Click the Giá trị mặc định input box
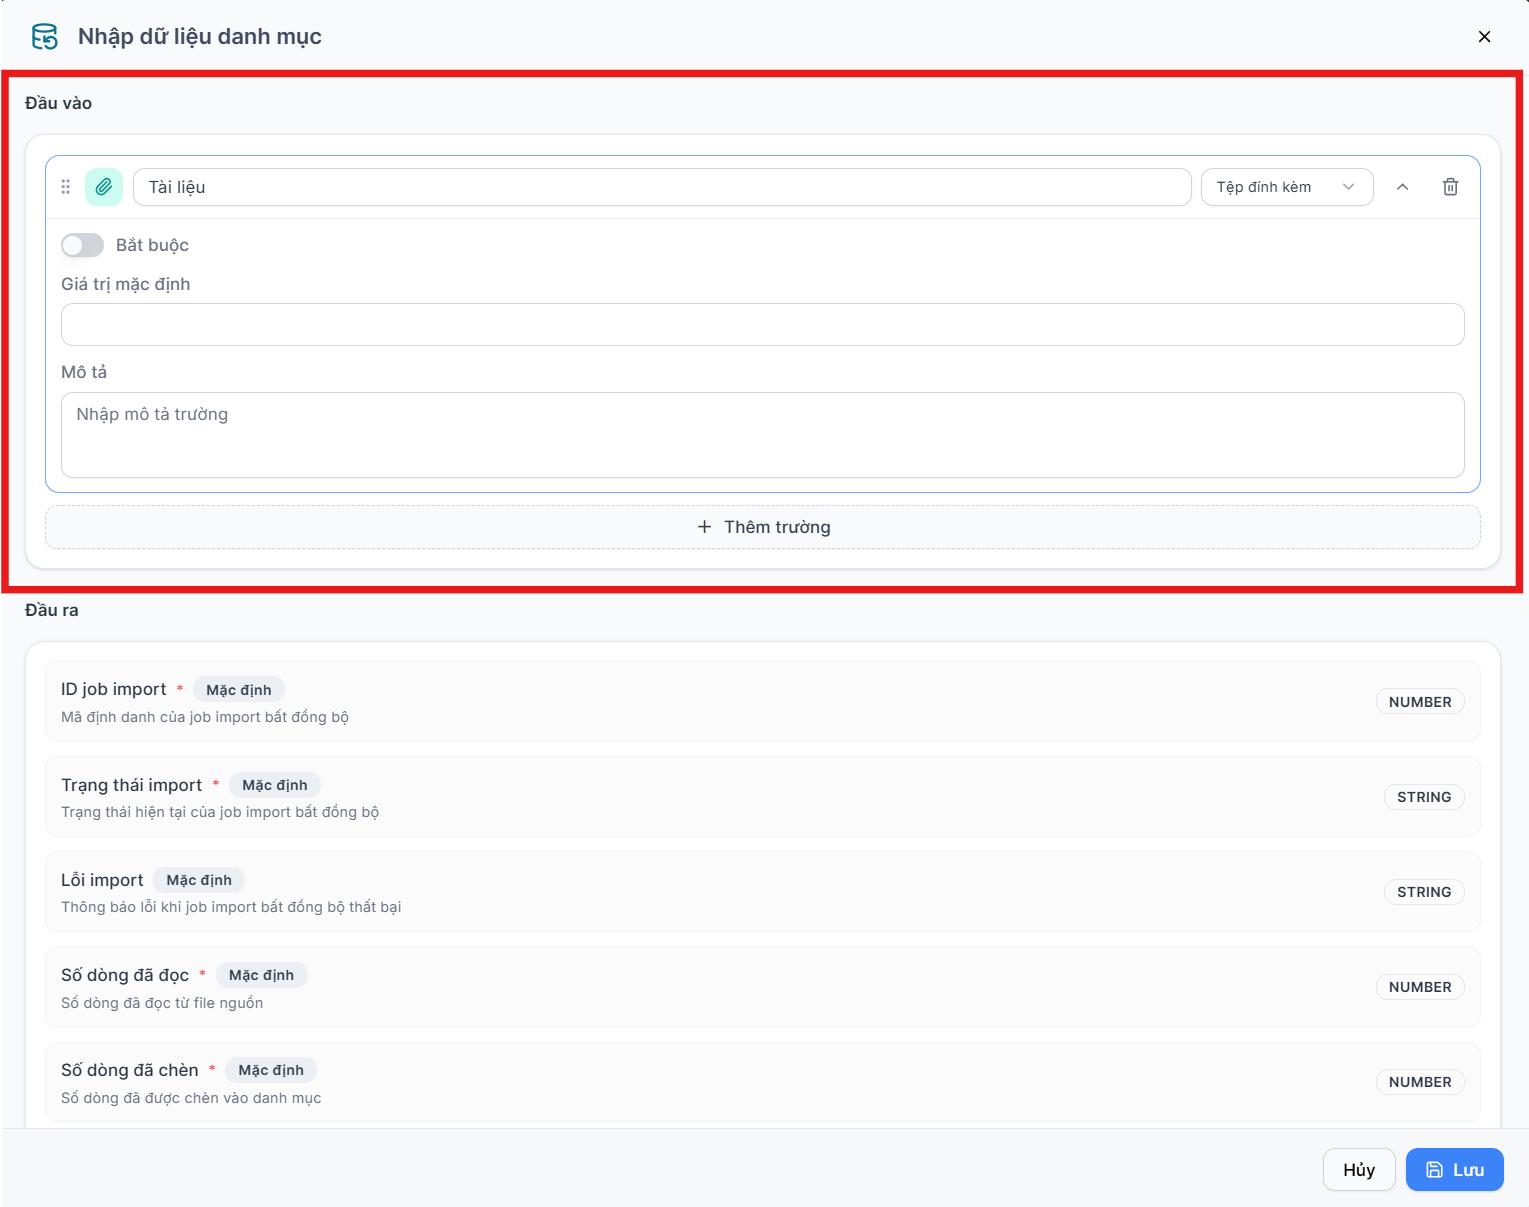This screenshot has height=1207, width=1529. 762,325
